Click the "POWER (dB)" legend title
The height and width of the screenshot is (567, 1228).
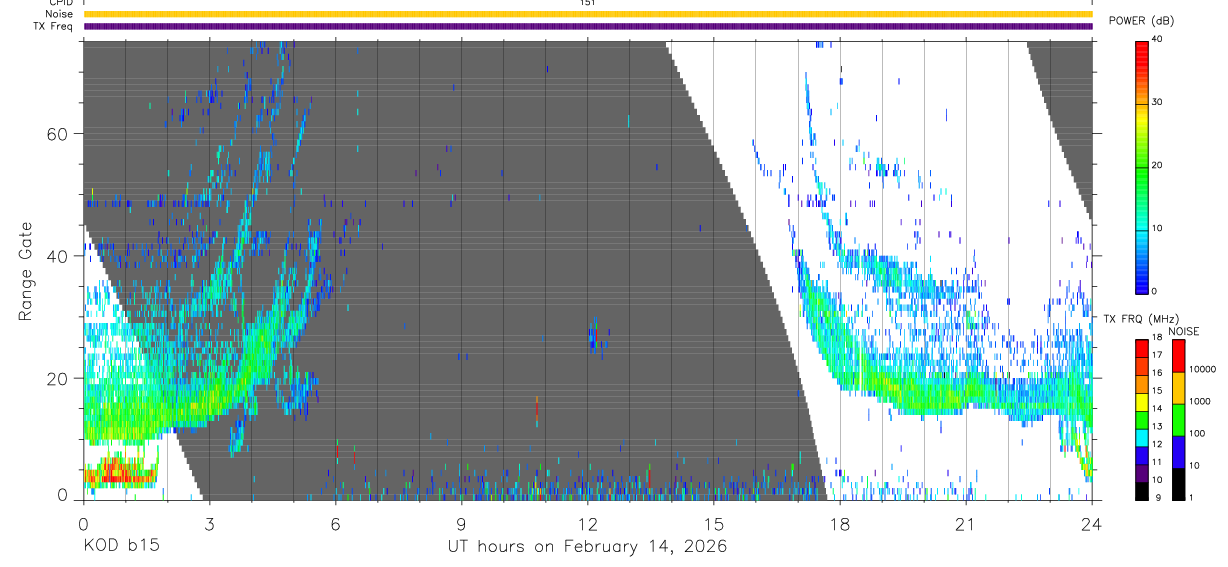point(1141,21)
